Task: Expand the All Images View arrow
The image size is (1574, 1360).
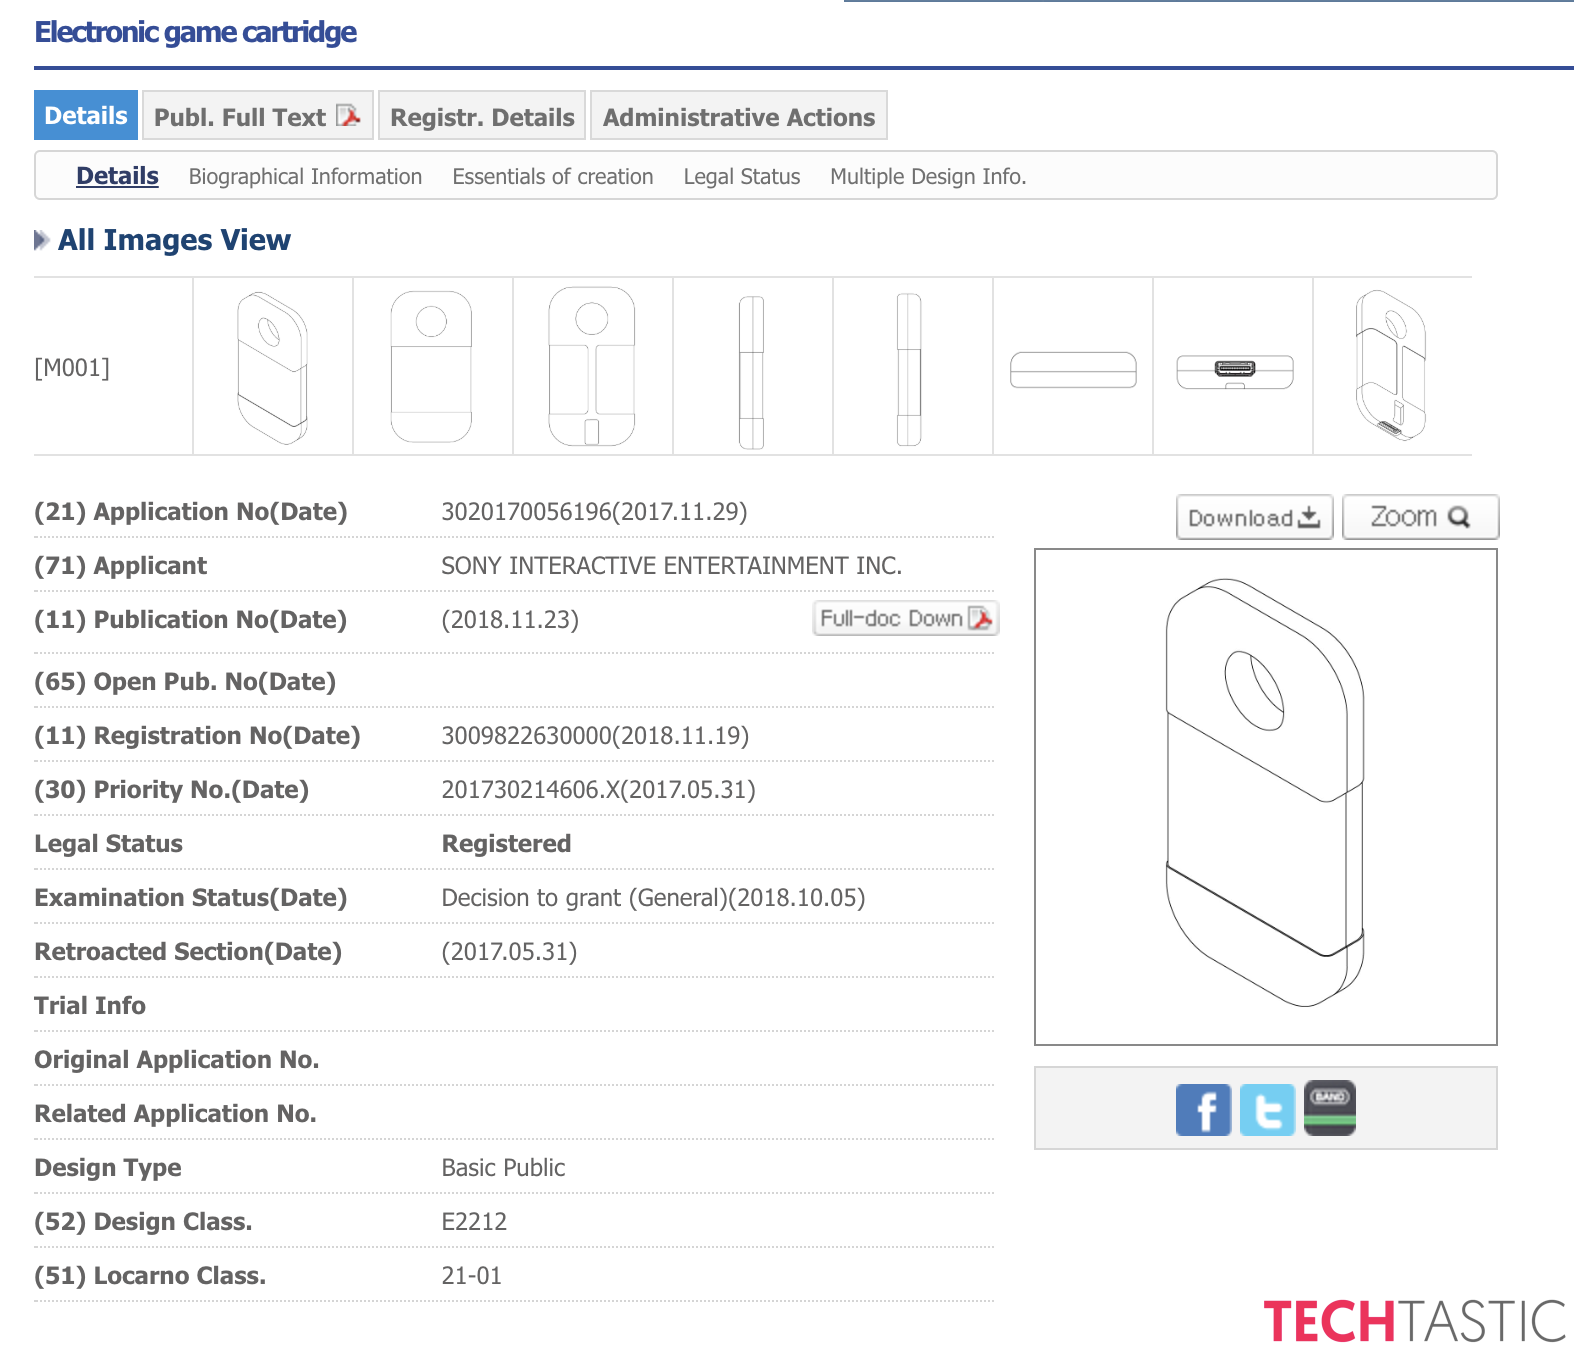Action: pyautogui.click(x=41, y=240)
